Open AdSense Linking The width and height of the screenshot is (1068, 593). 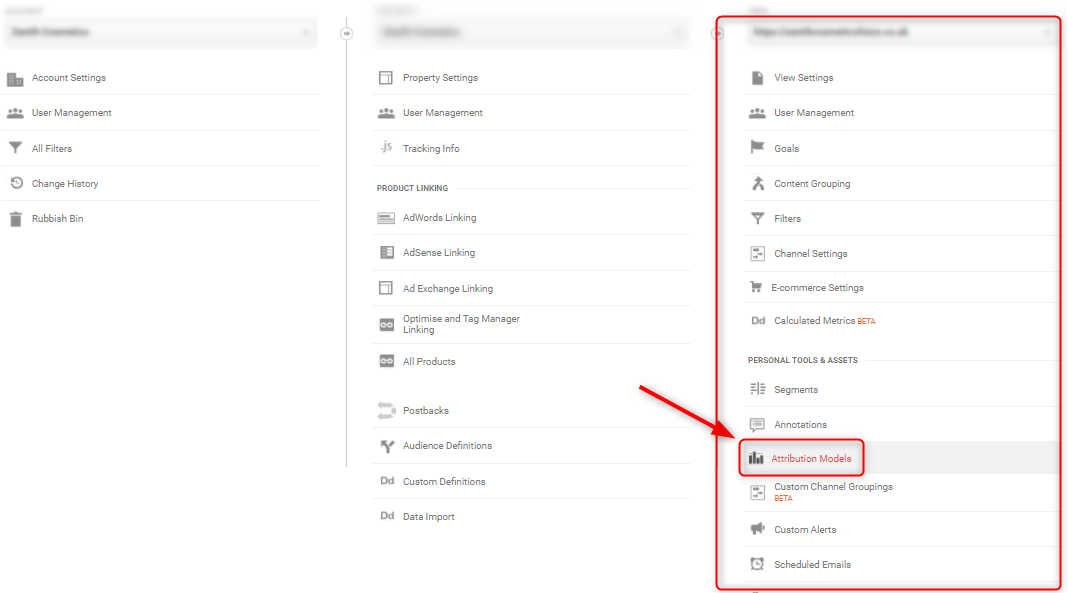click(439, 253)
